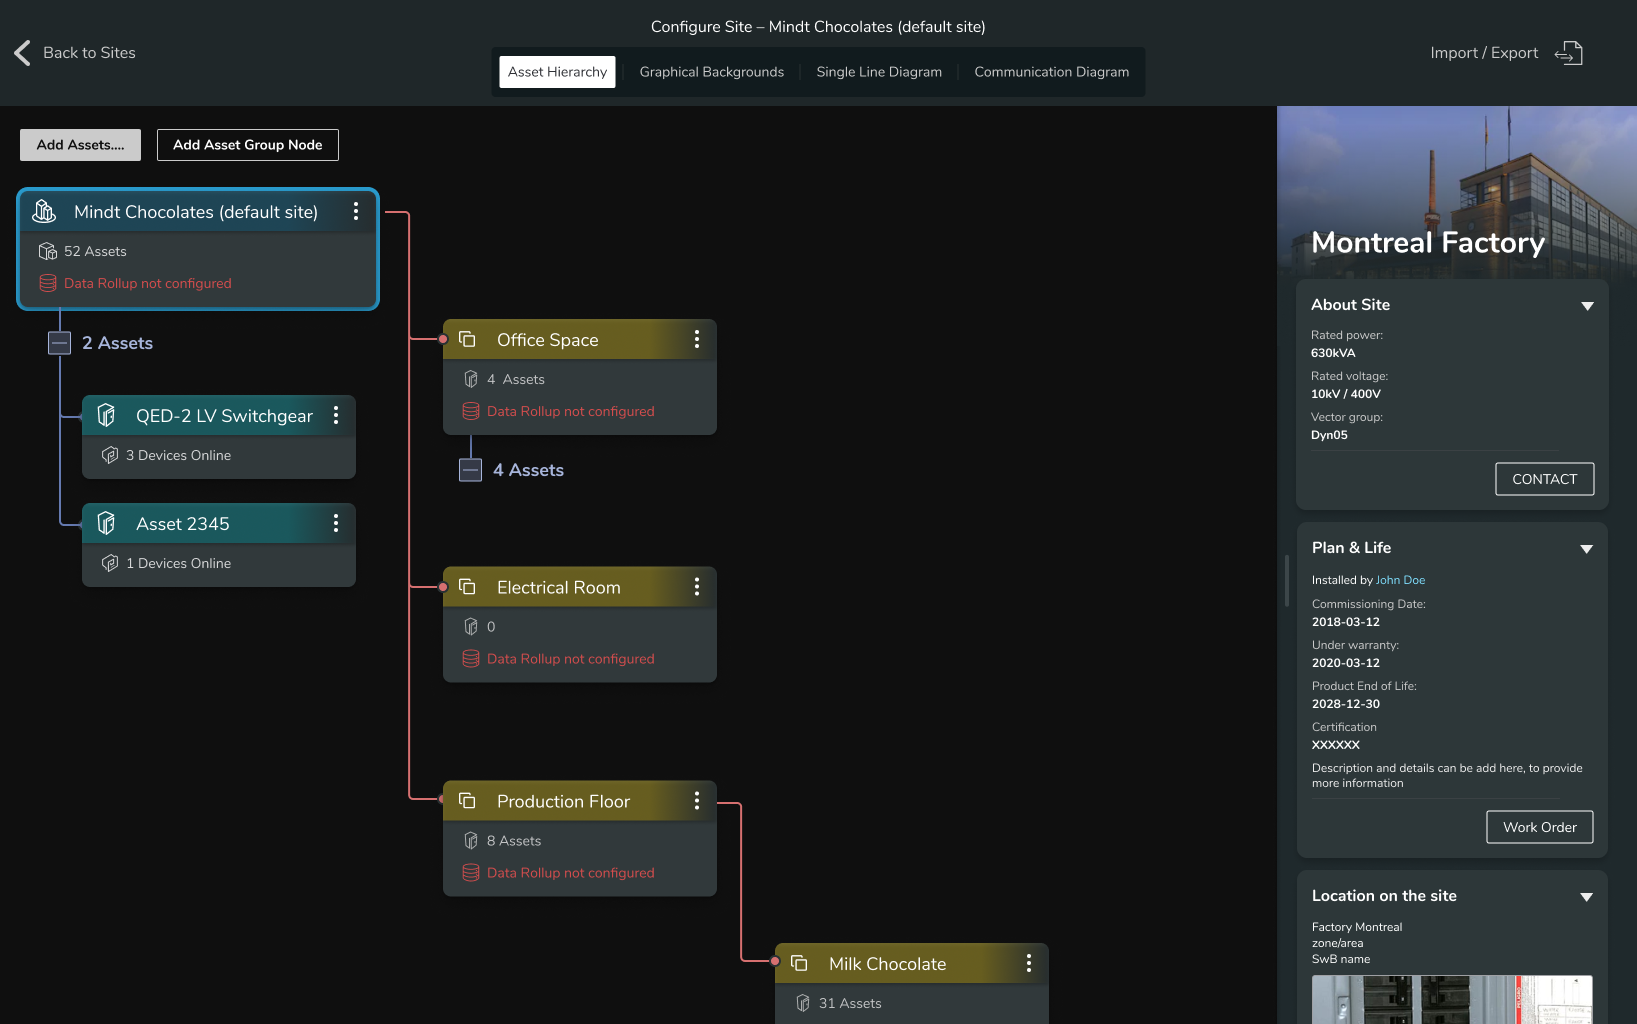Open the Graphical Backgrounds tab
1637x1024 pixels.
712,72
